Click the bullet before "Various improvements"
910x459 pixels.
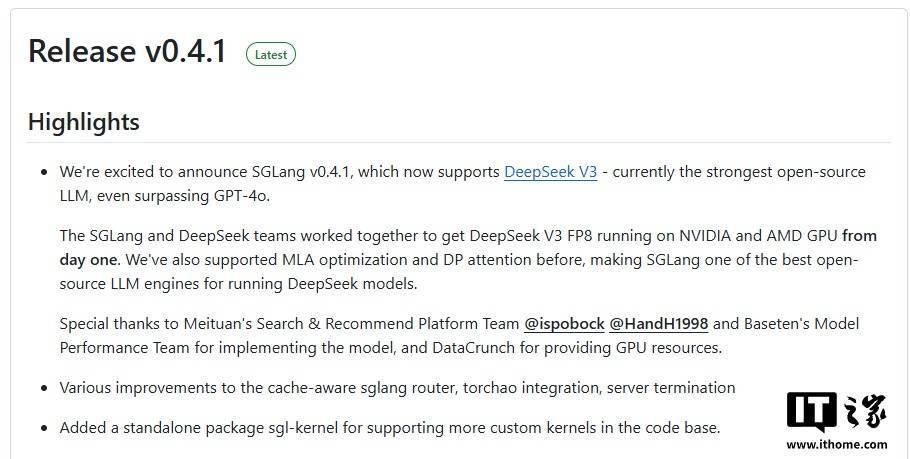(44, 388)
